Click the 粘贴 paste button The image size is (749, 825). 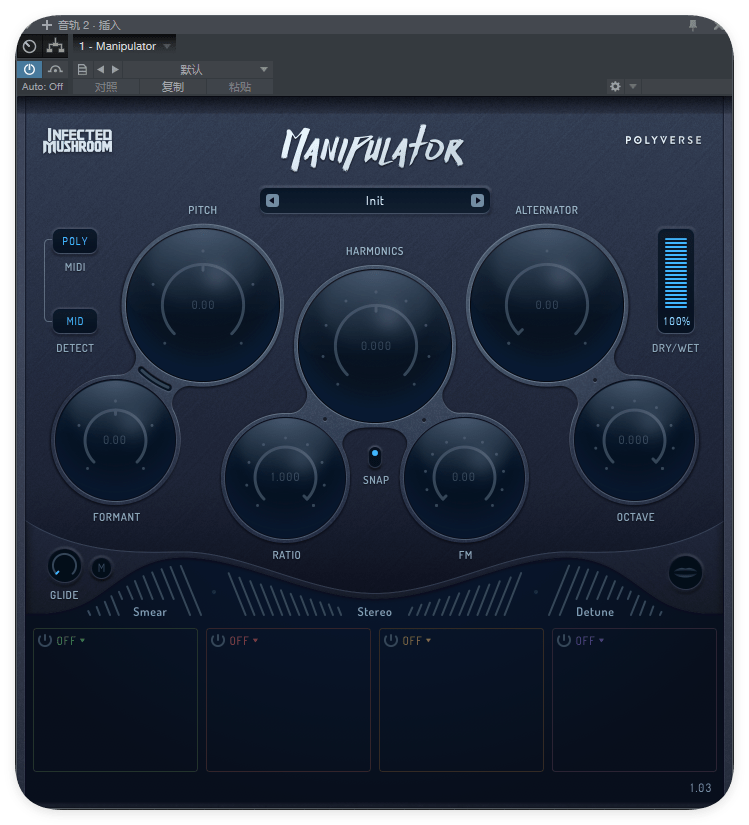pos(240,87)
